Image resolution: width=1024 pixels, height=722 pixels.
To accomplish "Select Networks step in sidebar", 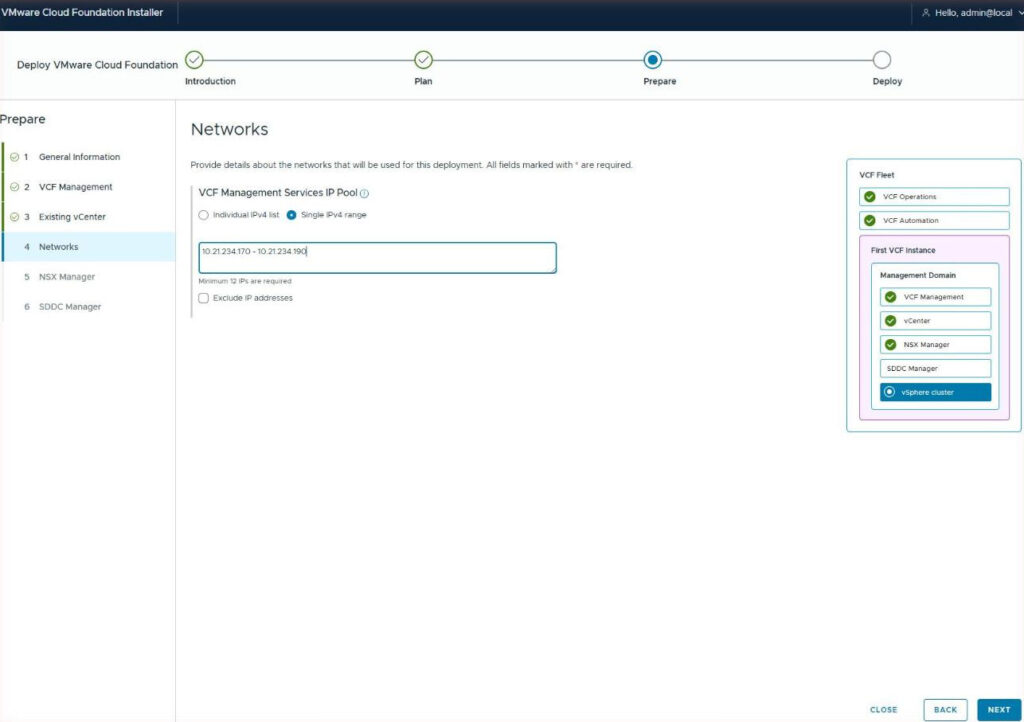I will click(89, 247).
